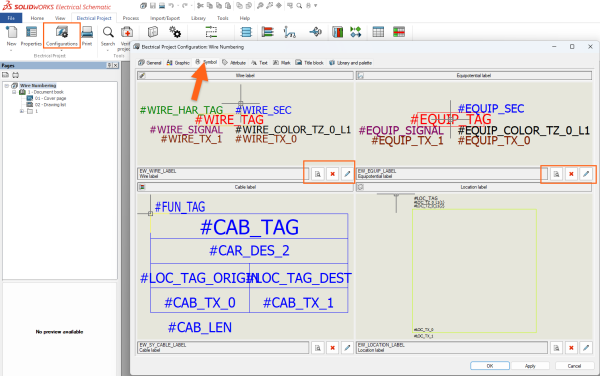
Task: Click the Apply button
Action: (x=530, y=366)
